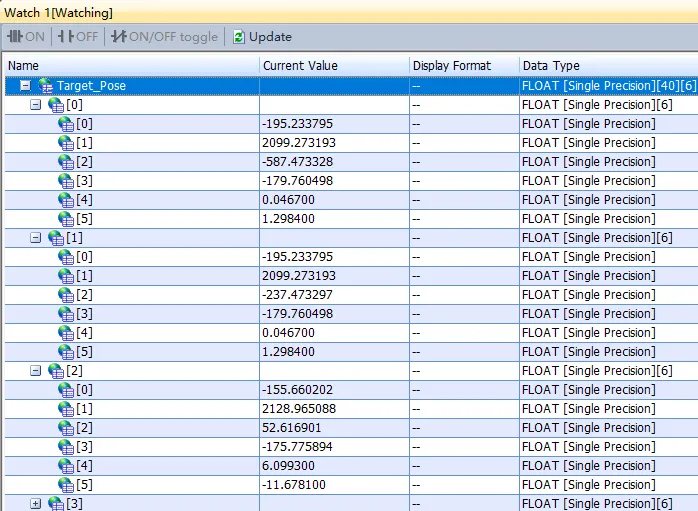Click the Data Type column header
Image resolution: width=698 pixels, height=511 pixels.
coord(608,66)
